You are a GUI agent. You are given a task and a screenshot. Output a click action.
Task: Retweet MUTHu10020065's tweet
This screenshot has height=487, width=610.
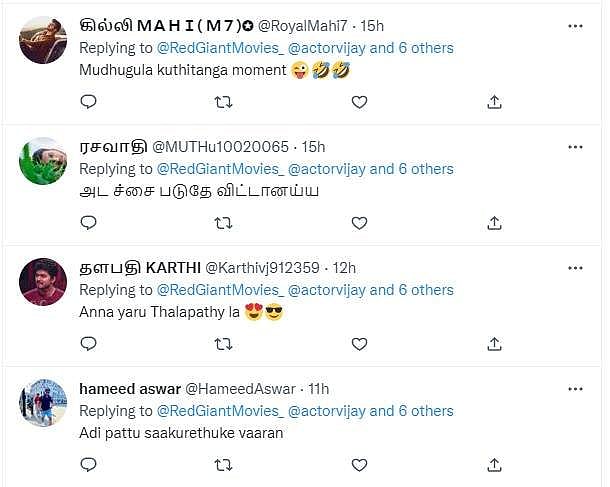coord(224,222)
